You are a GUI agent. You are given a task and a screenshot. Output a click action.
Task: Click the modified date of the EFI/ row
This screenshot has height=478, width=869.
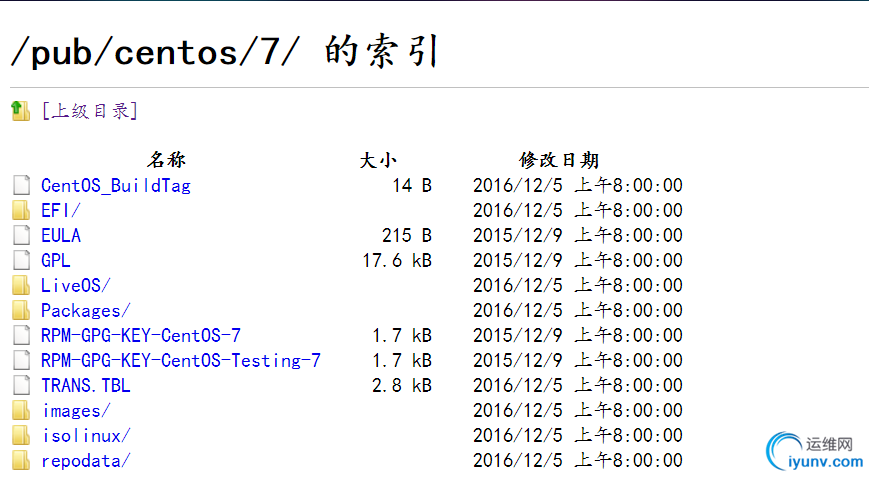click(577, 211)
